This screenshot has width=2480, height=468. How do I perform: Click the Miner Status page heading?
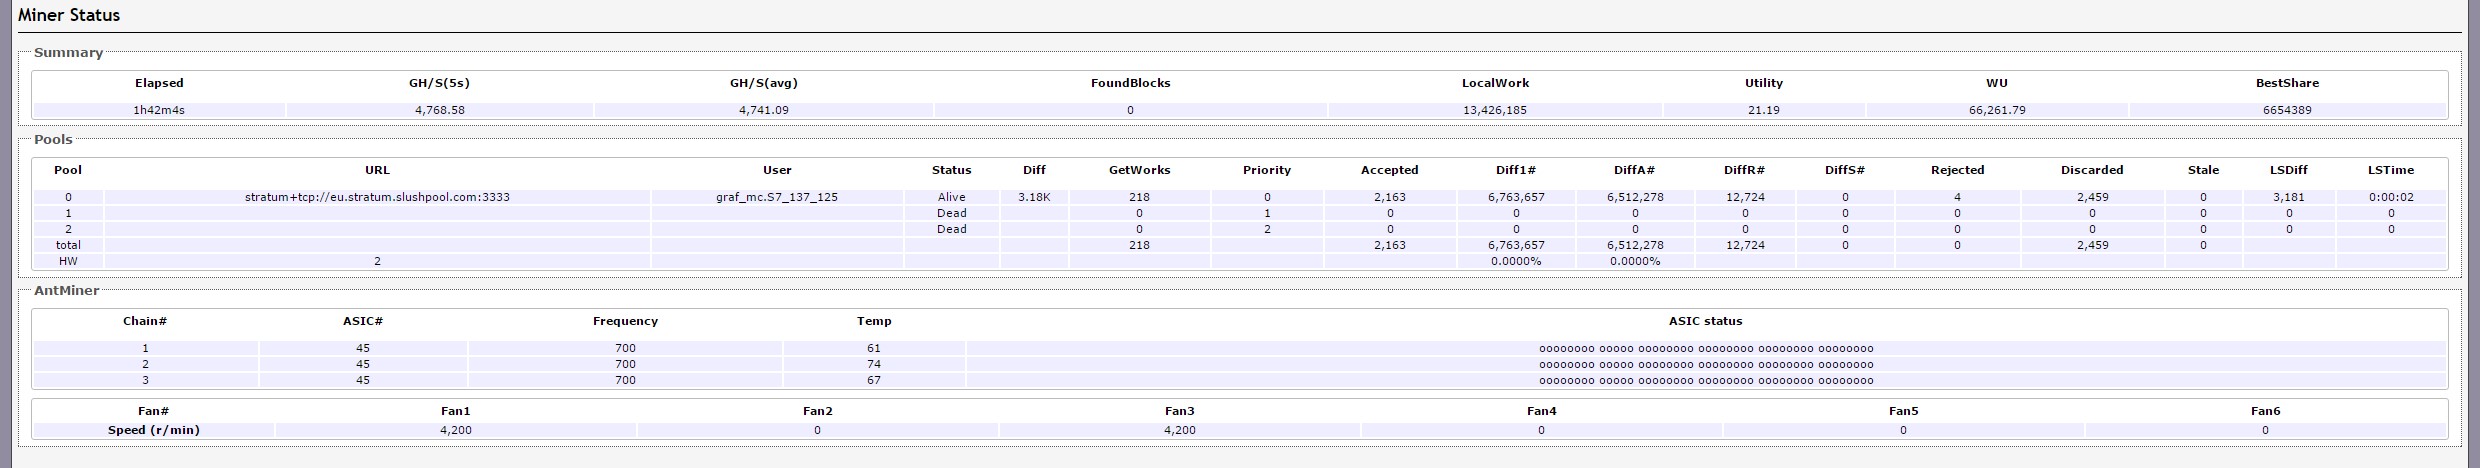[x=69, y=15]
